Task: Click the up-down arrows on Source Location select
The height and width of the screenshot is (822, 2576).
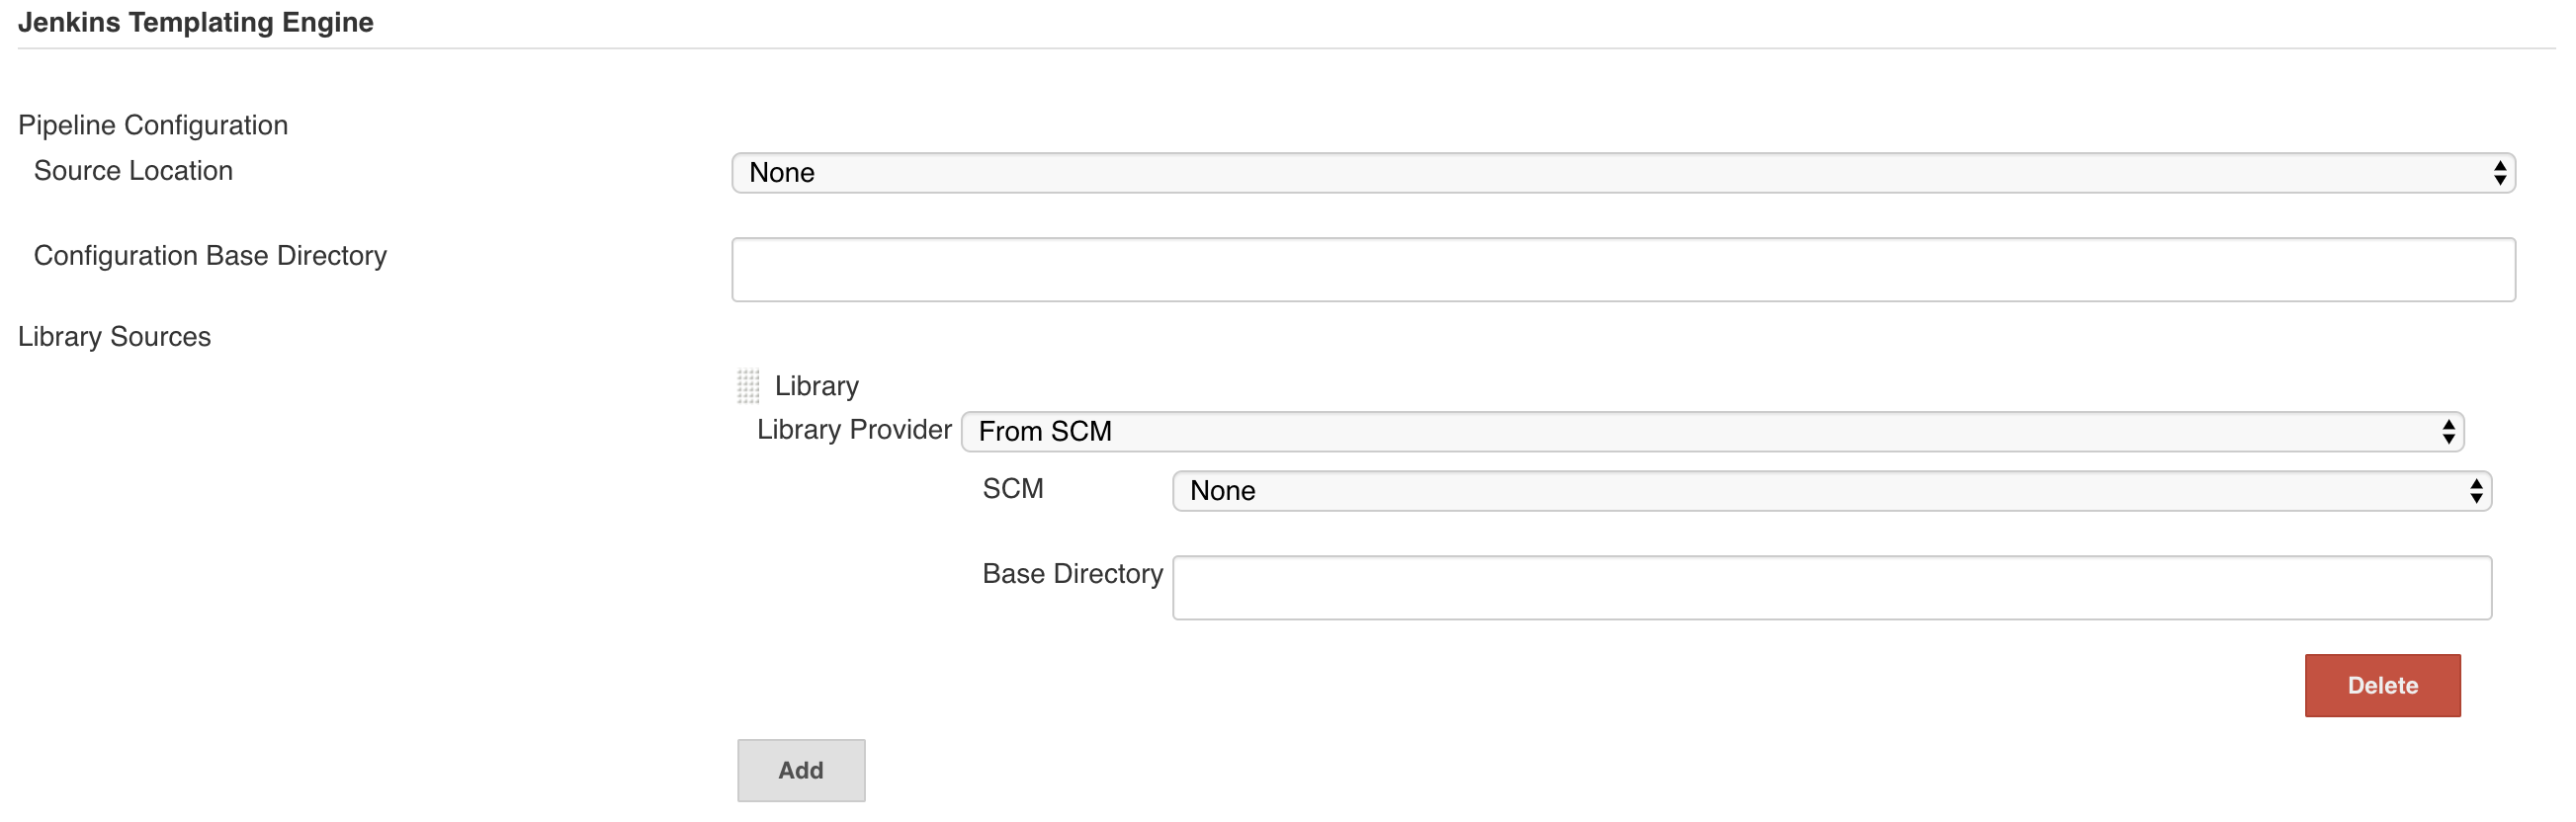Action: coord(2499,173)
